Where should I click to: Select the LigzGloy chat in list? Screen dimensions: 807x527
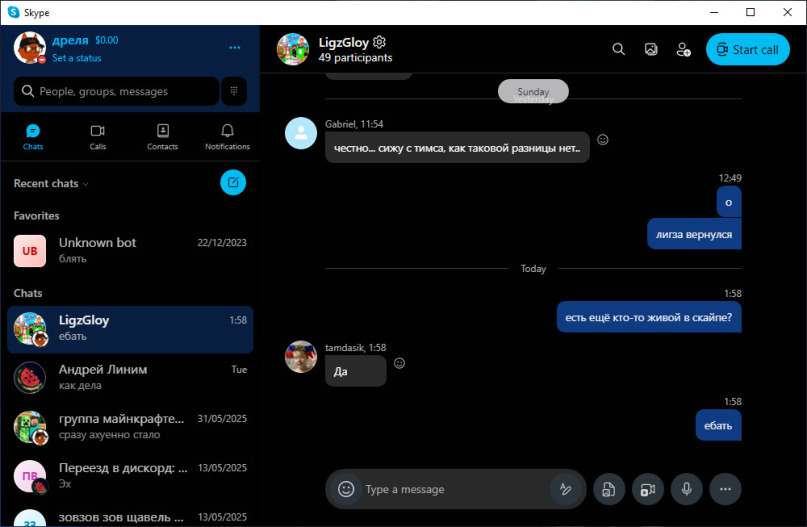coord(130,329)
